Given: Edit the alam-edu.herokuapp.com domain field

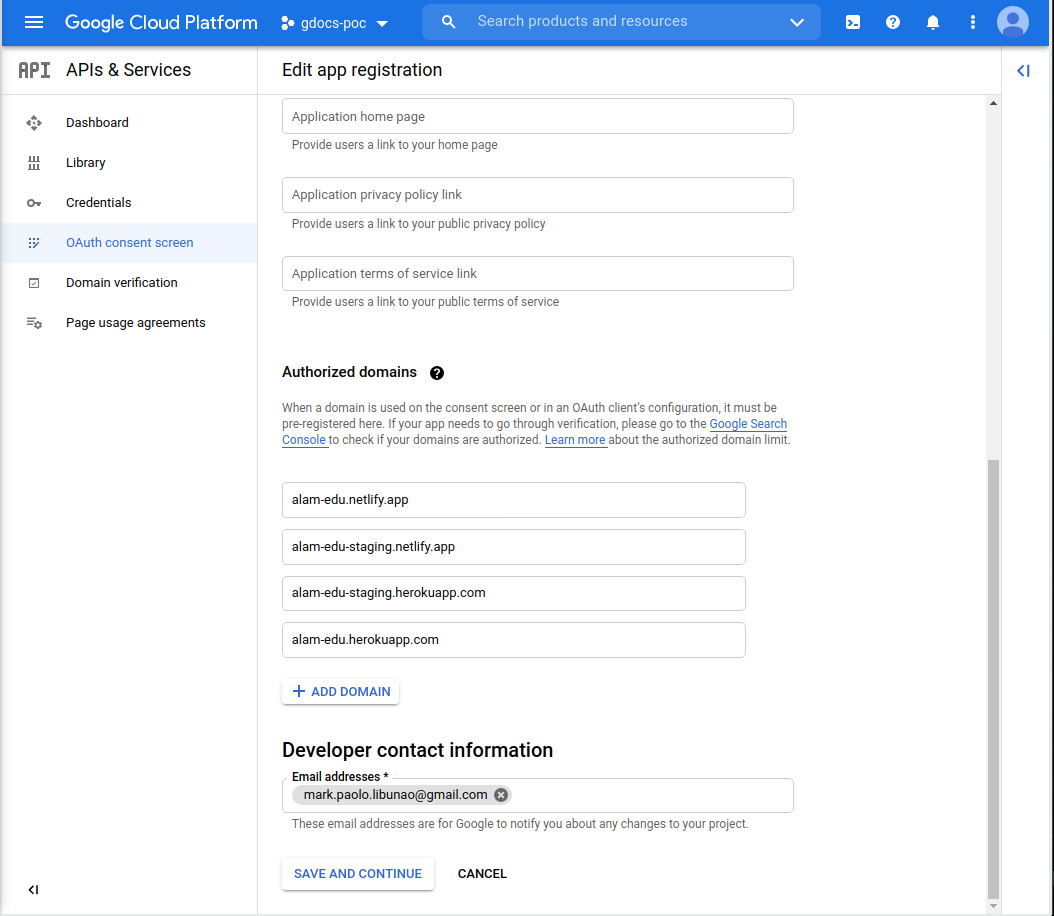Looking at the screenshot, I should (x=514, y=640).
